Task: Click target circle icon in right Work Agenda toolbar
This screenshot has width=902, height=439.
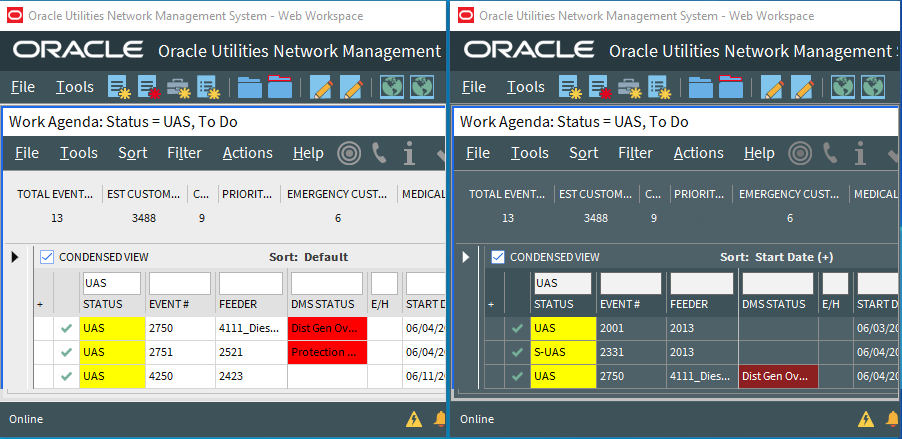Action: (800, 154)
